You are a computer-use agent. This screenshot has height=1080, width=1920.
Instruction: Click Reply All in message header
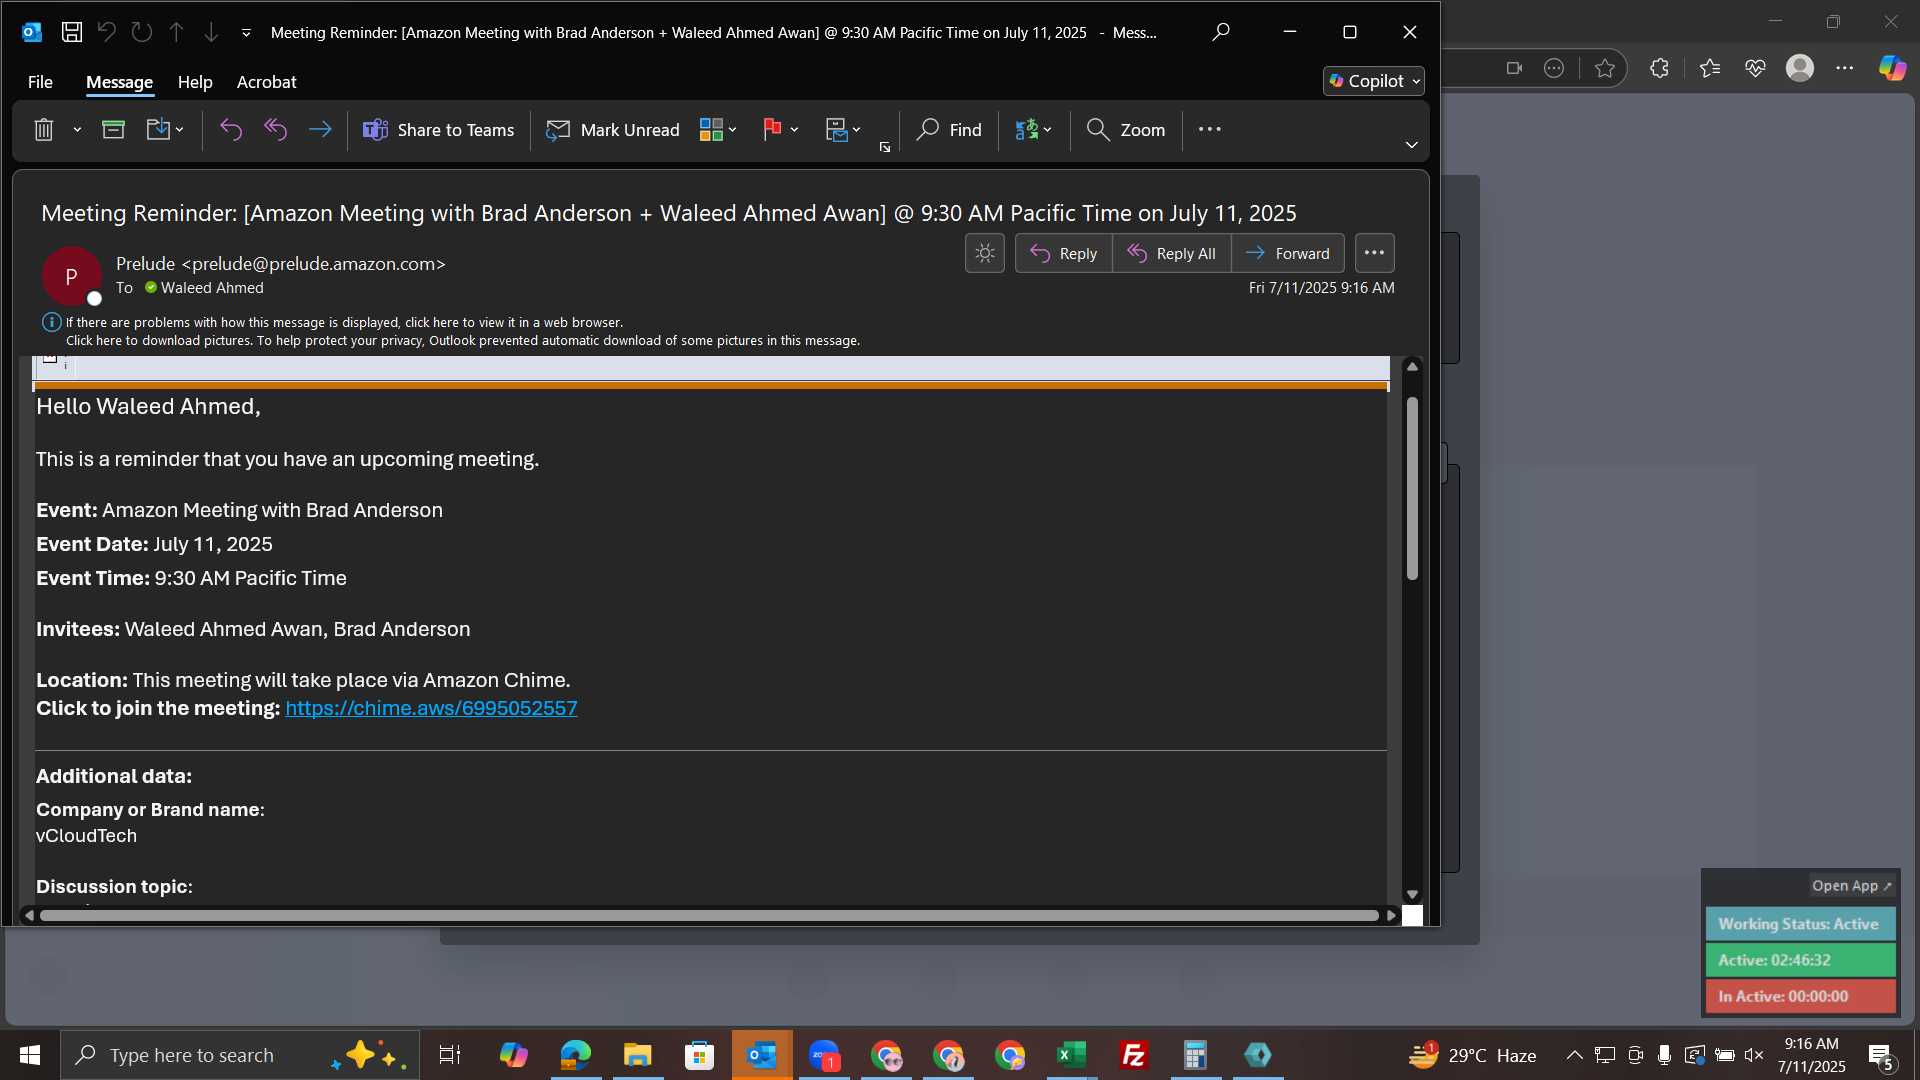[x=1172, y=253]
